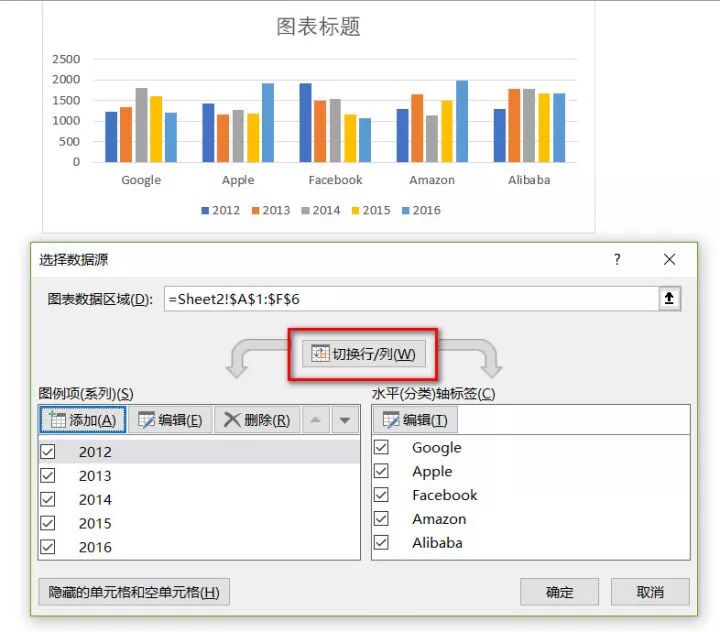This screenshot has height=632, width=720.
Task: Click the 2016 legend entry in chart
Action: 421,210
